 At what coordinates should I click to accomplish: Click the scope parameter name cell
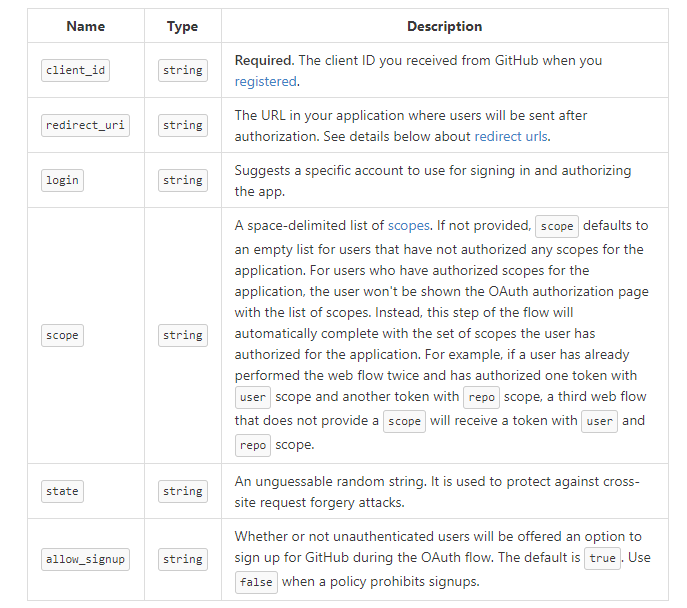click(62, 336)
